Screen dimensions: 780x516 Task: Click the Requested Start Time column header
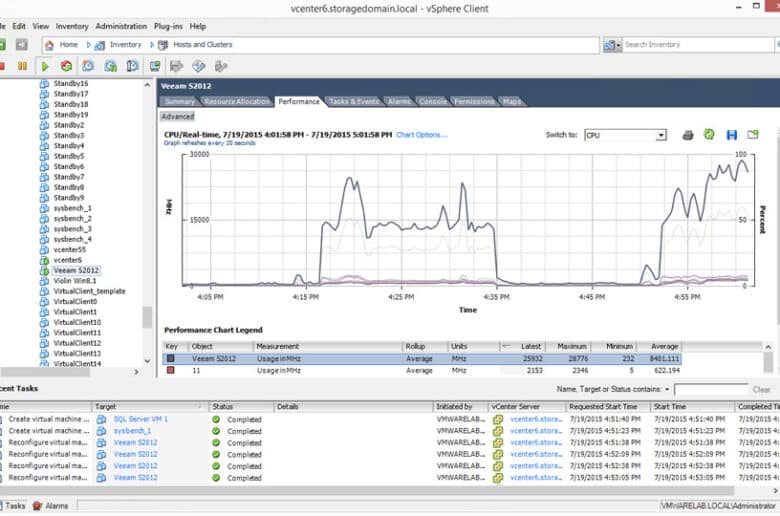[x=607, y=407]
